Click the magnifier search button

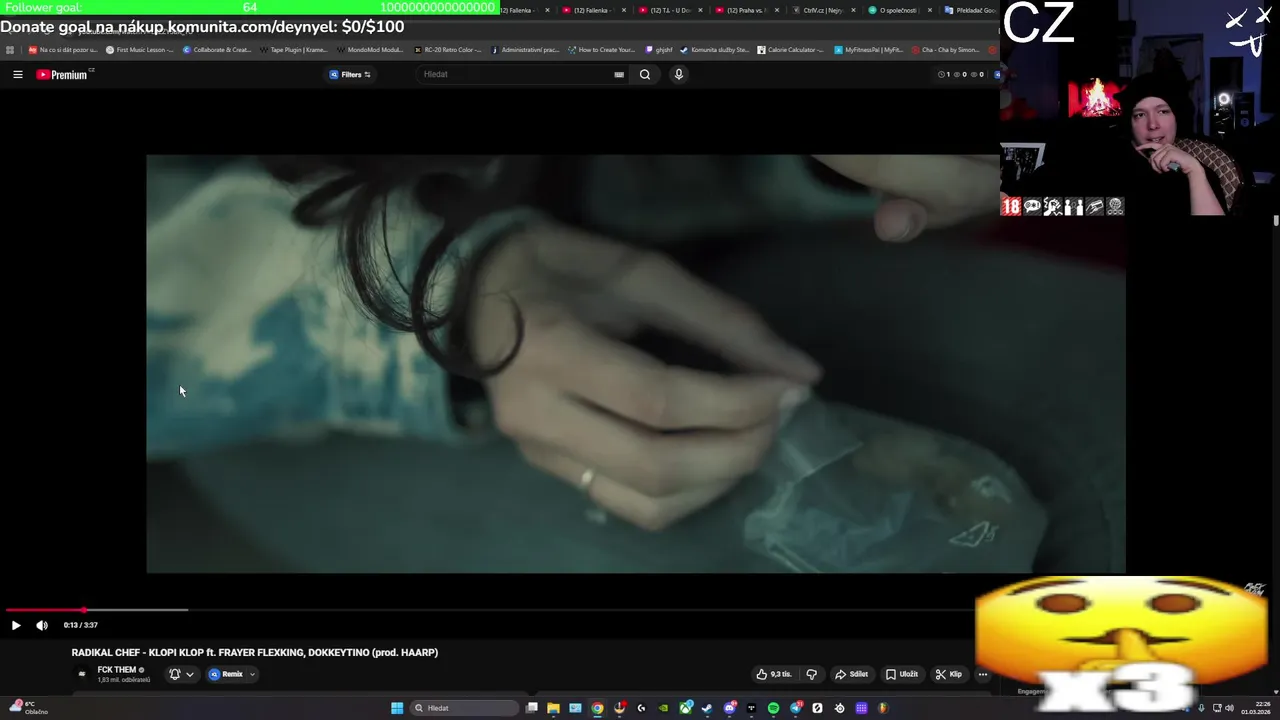tap(645, 74)
